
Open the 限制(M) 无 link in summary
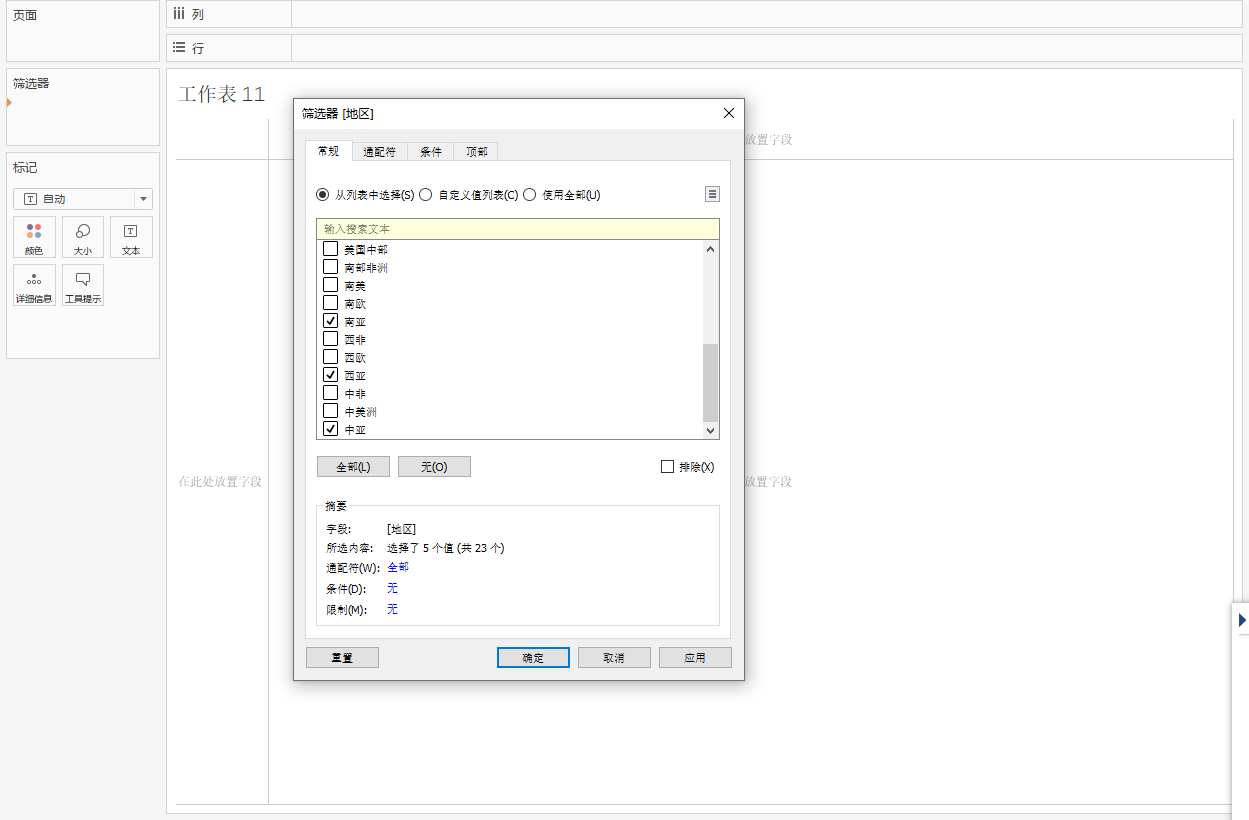392,609
